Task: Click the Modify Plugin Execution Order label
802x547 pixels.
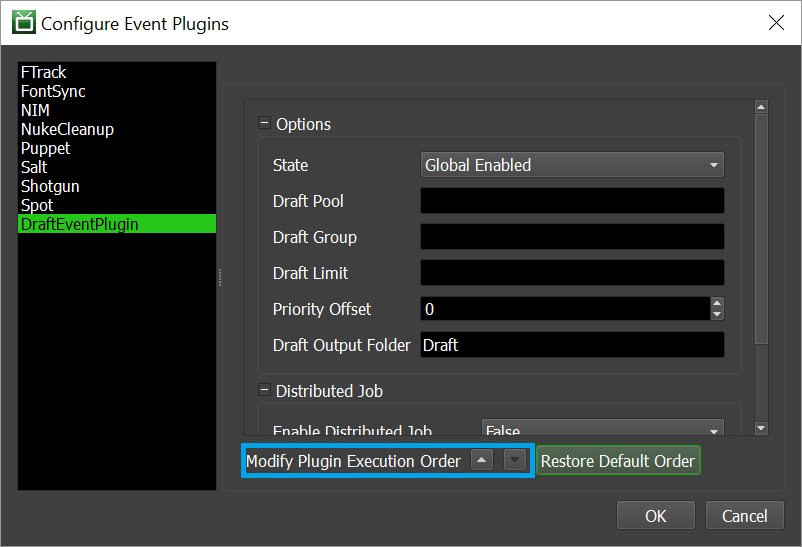Action: tap(353, 461)
